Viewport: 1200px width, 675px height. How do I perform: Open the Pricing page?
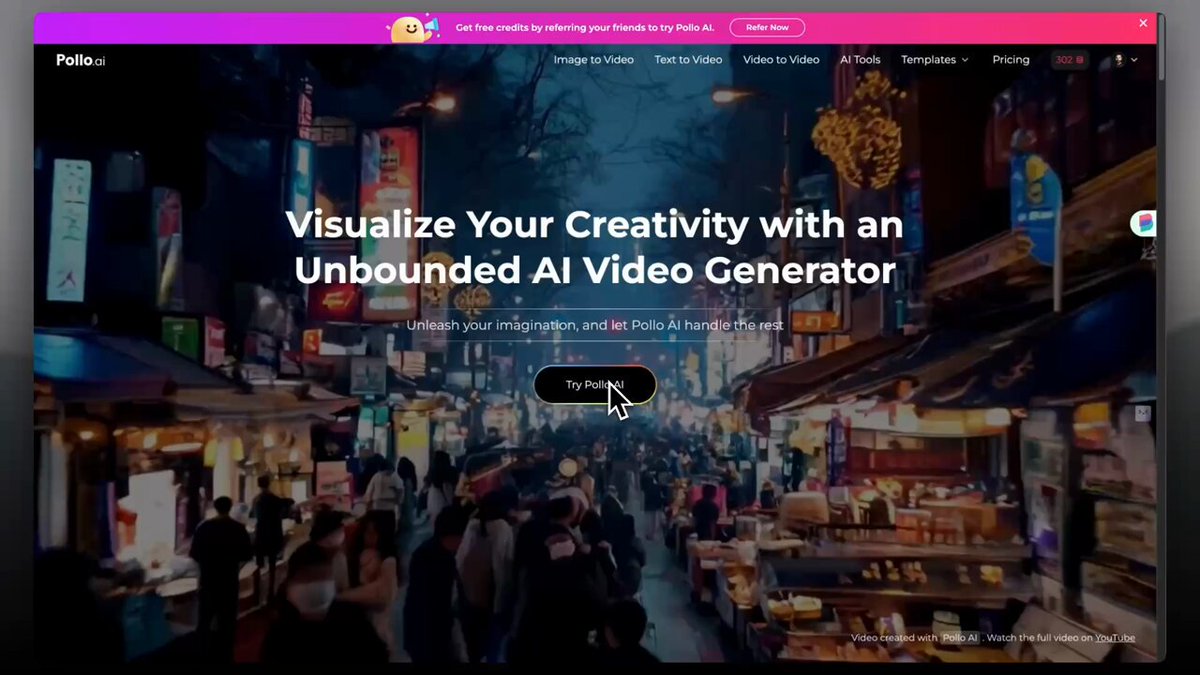pyautogui.click(x=1011, y=60)
